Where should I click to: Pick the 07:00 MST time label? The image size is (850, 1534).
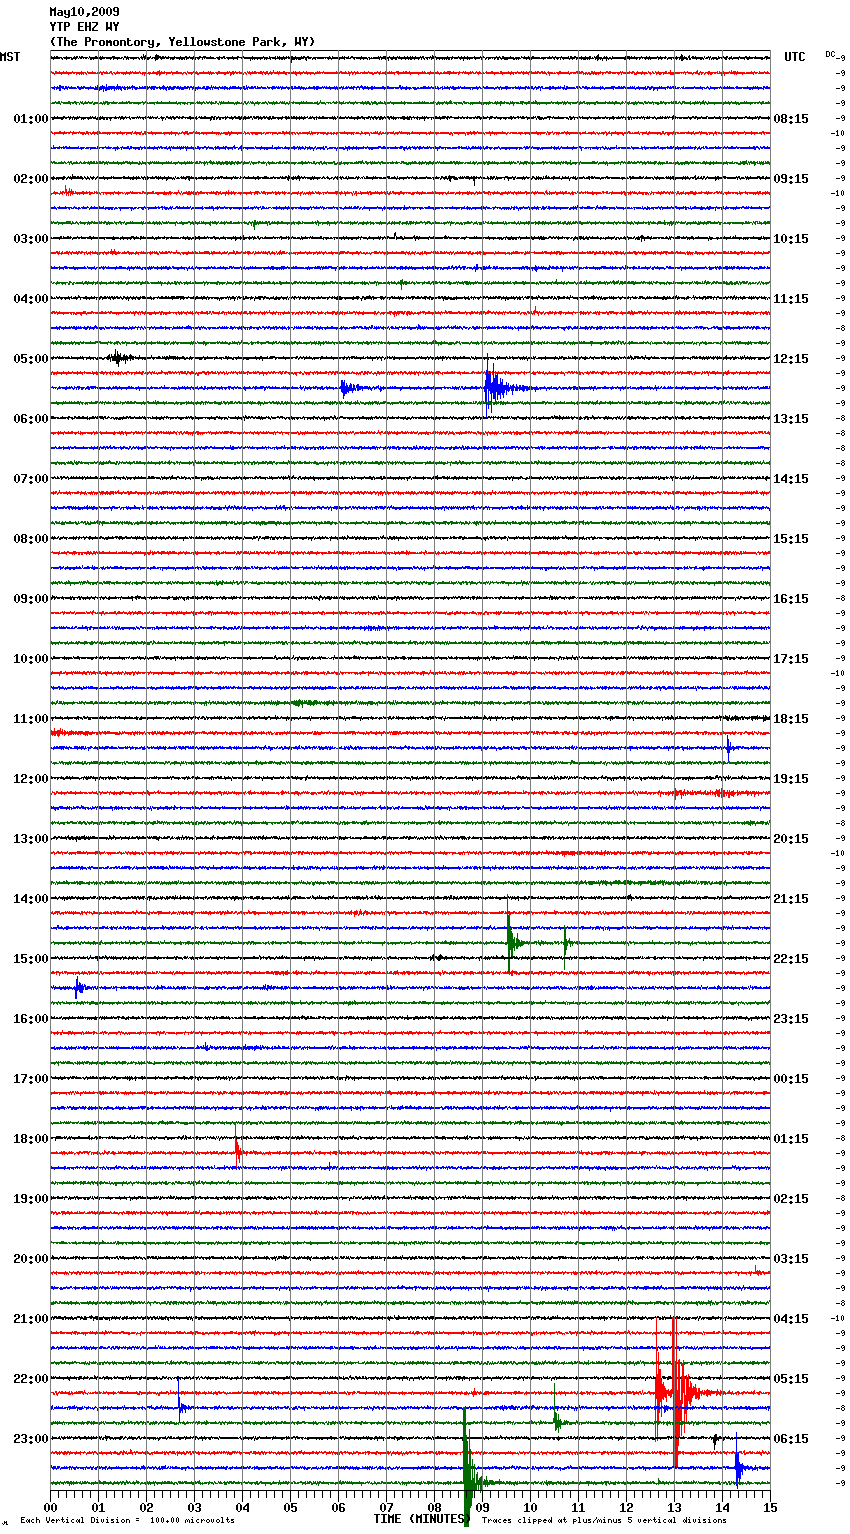[31, 479]
